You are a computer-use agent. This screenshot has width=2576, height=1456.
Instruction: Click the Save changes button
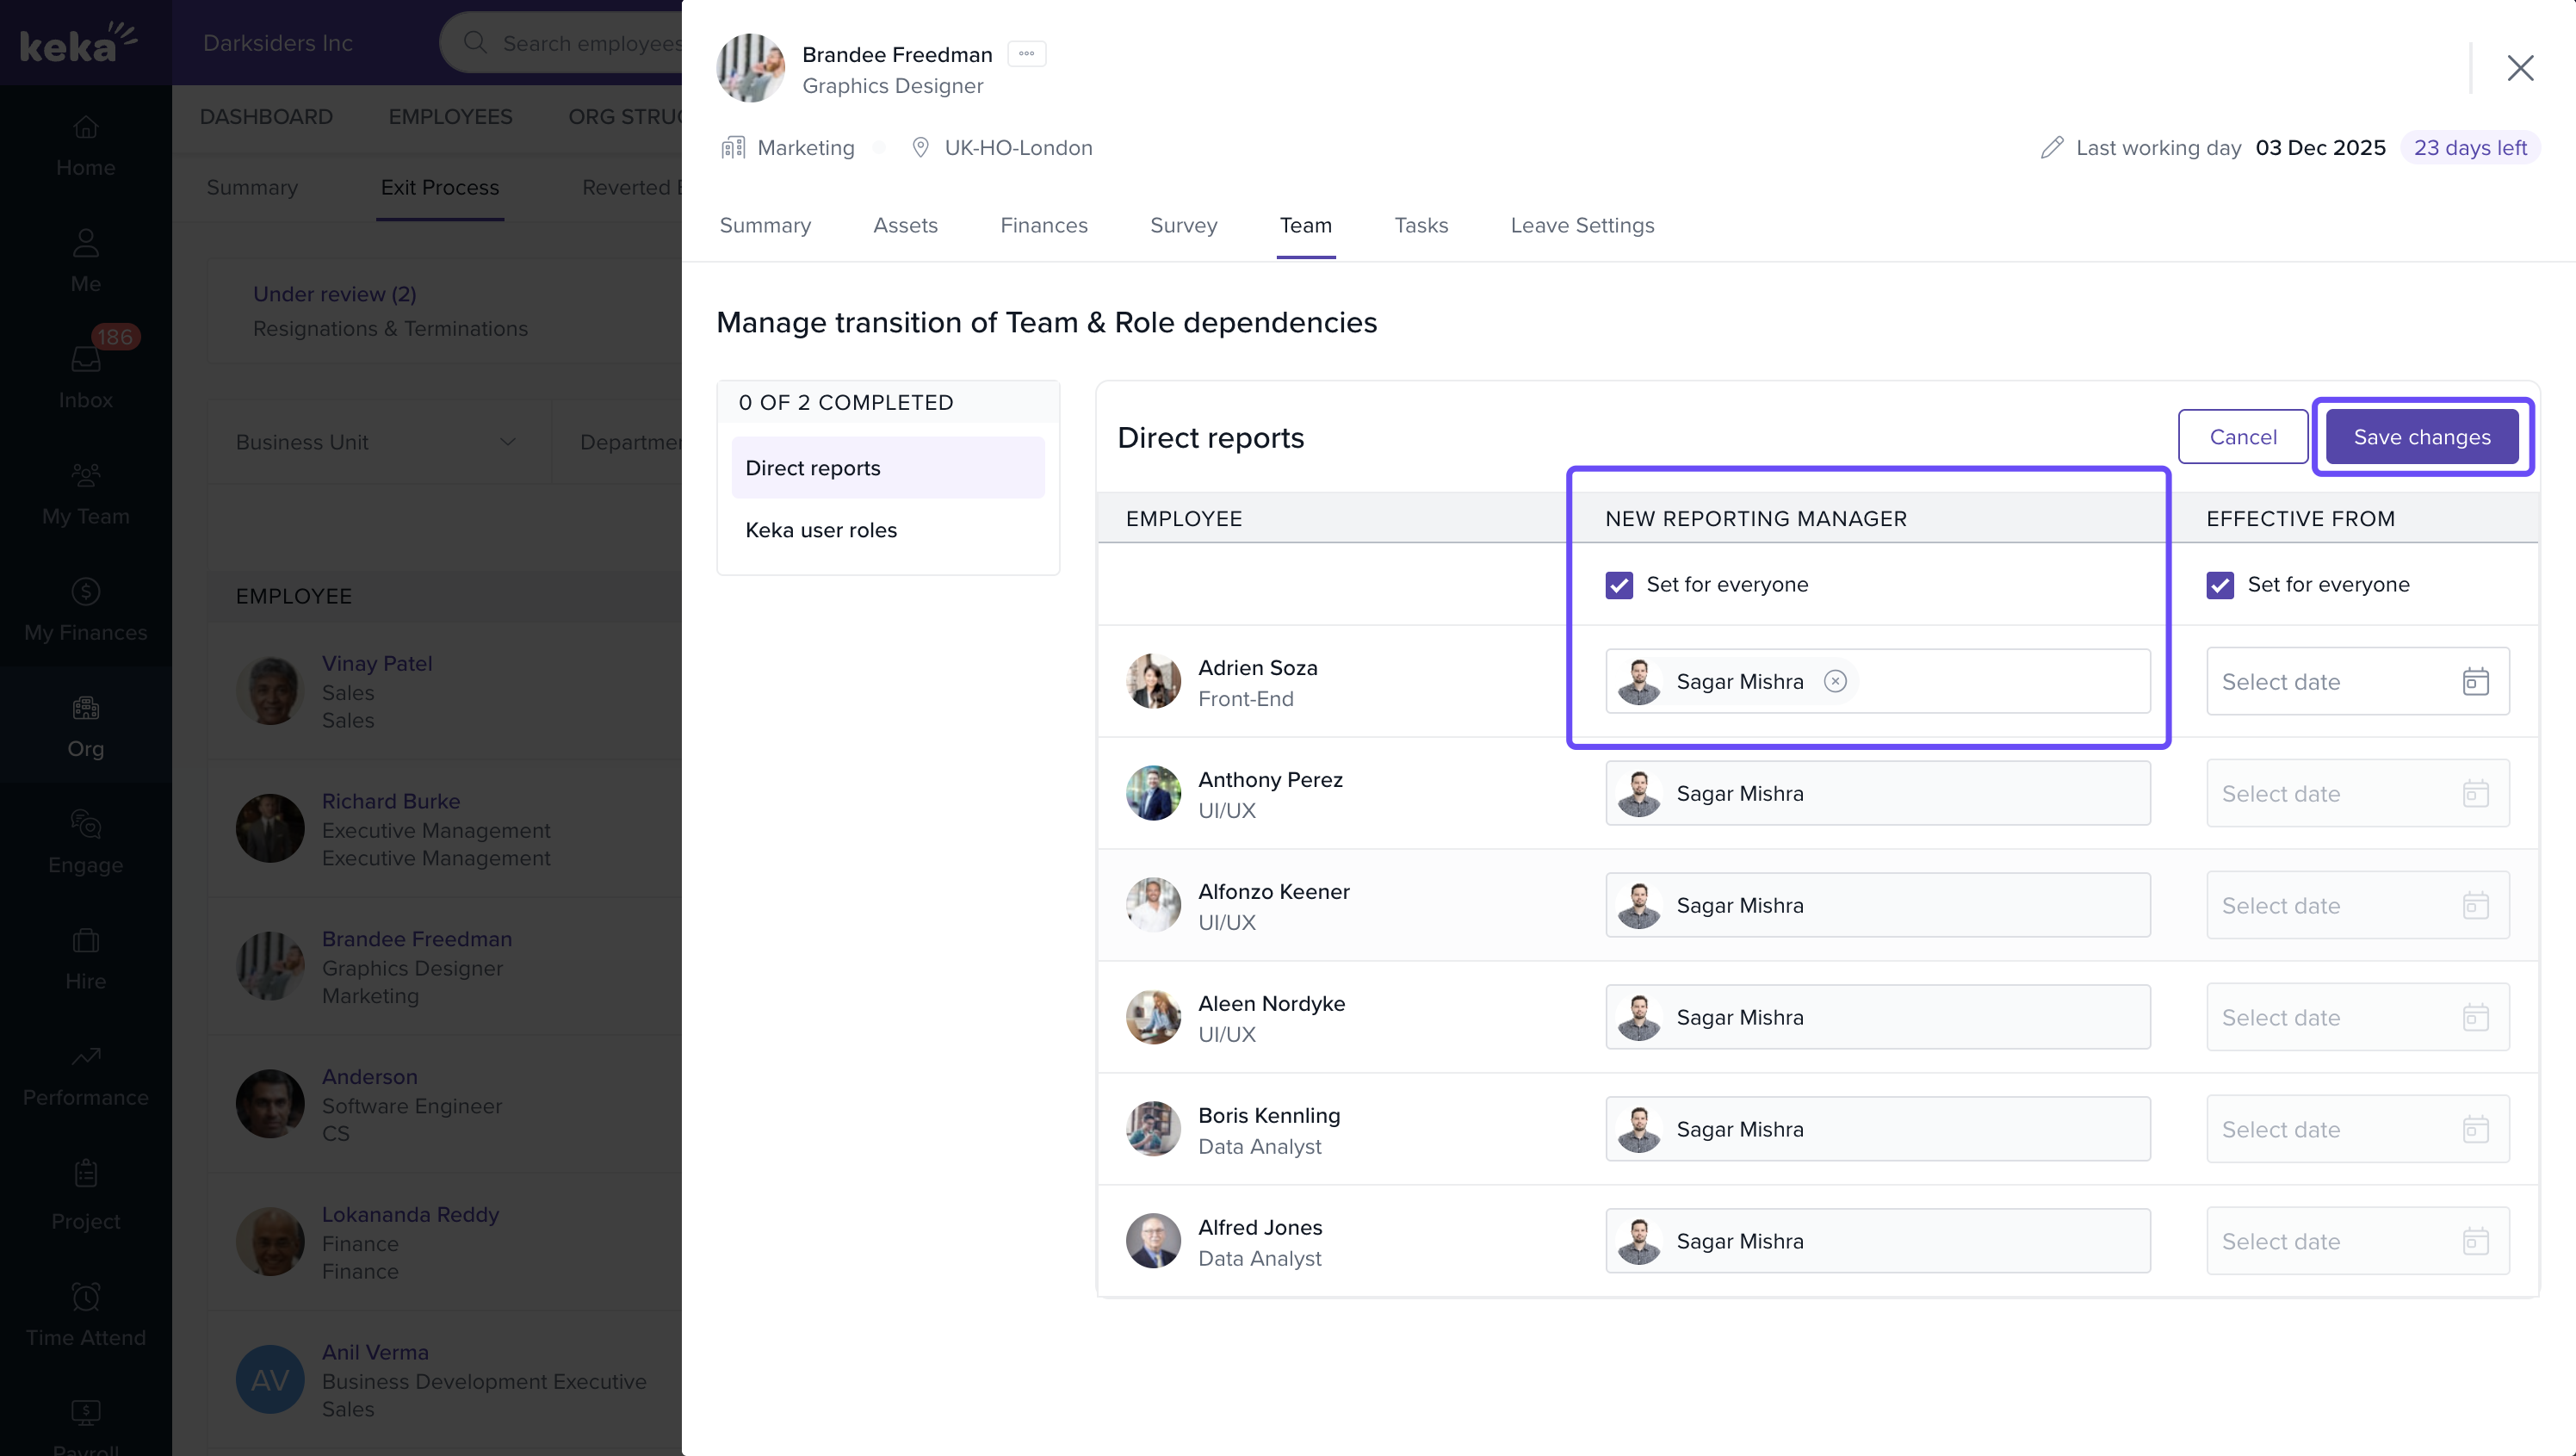(2421, 437)
